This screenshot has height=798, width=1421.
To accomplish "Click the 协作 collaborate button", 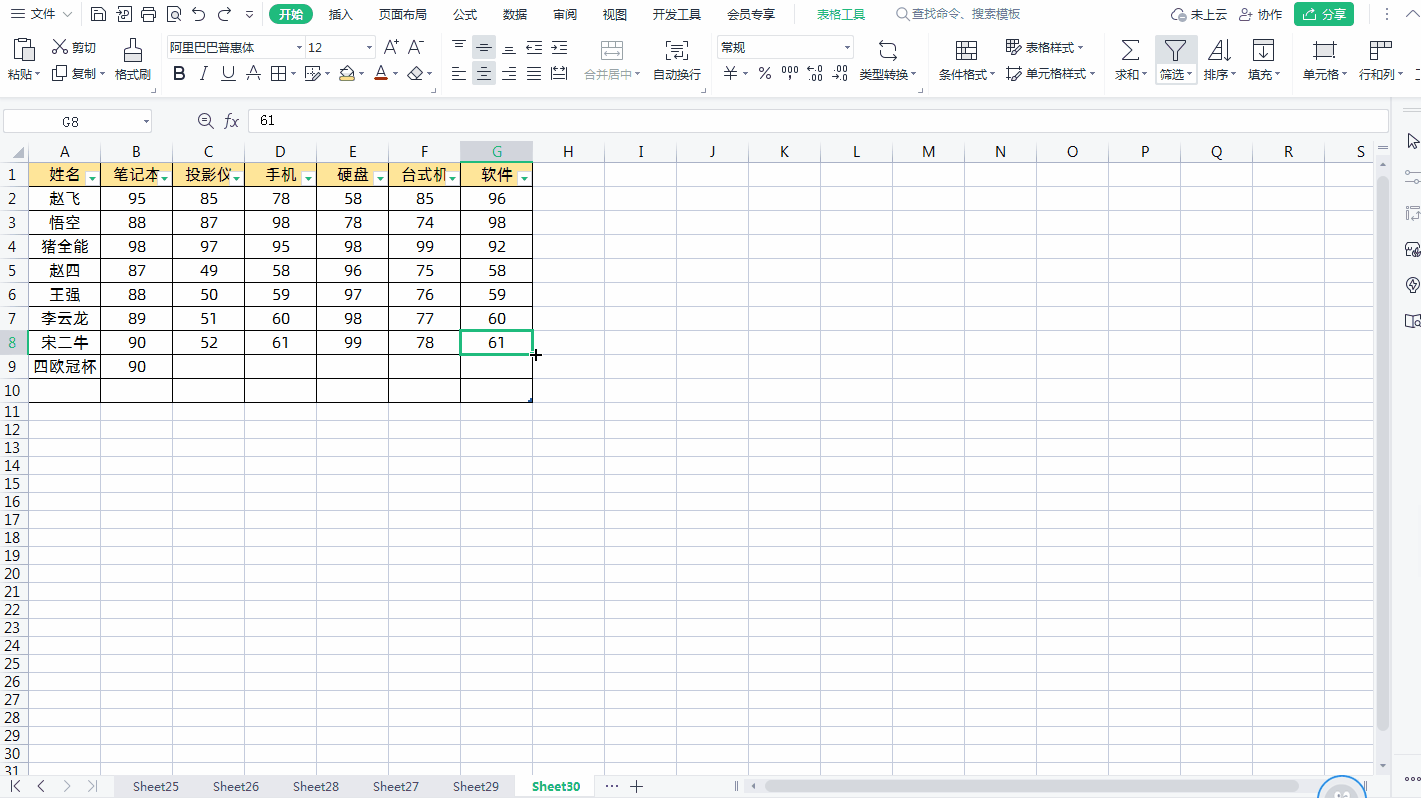I will [1261, 14].
